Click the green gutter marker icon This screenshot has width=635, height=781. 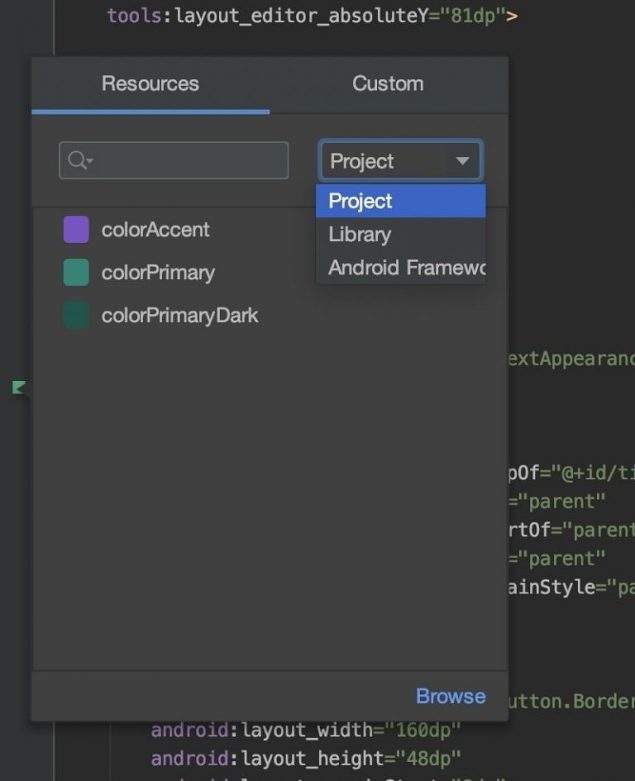click(x=18, y=388)
